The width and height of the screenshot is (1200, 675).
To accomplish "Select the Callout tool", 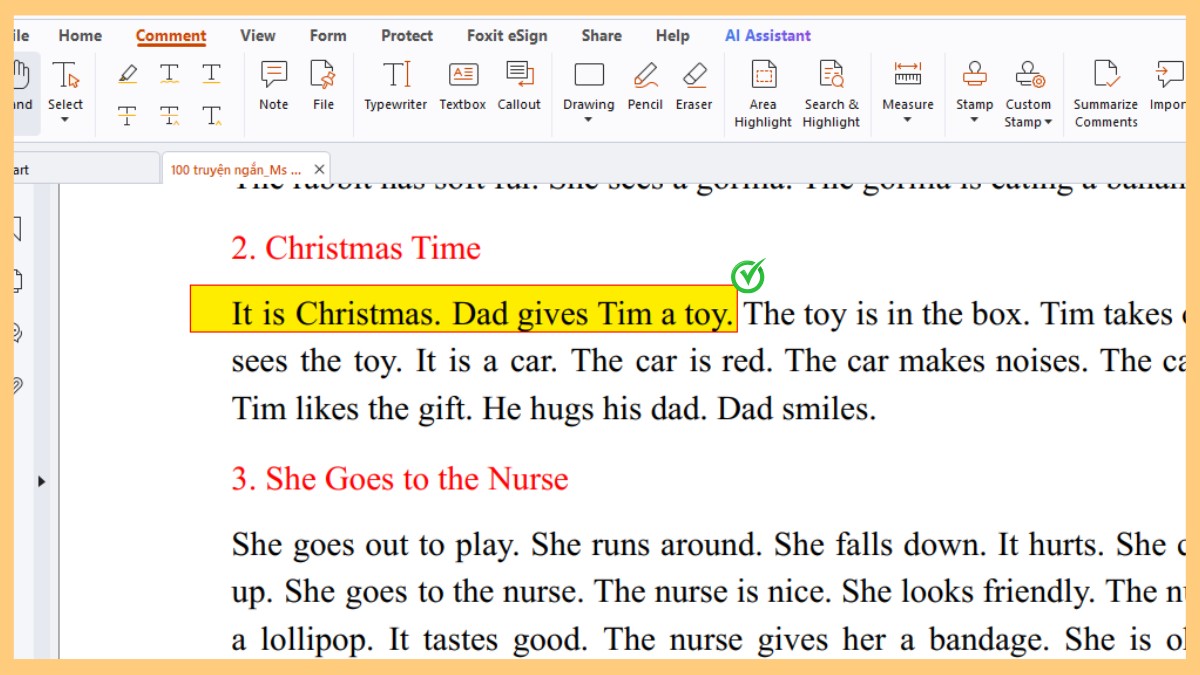I will 519,85.
